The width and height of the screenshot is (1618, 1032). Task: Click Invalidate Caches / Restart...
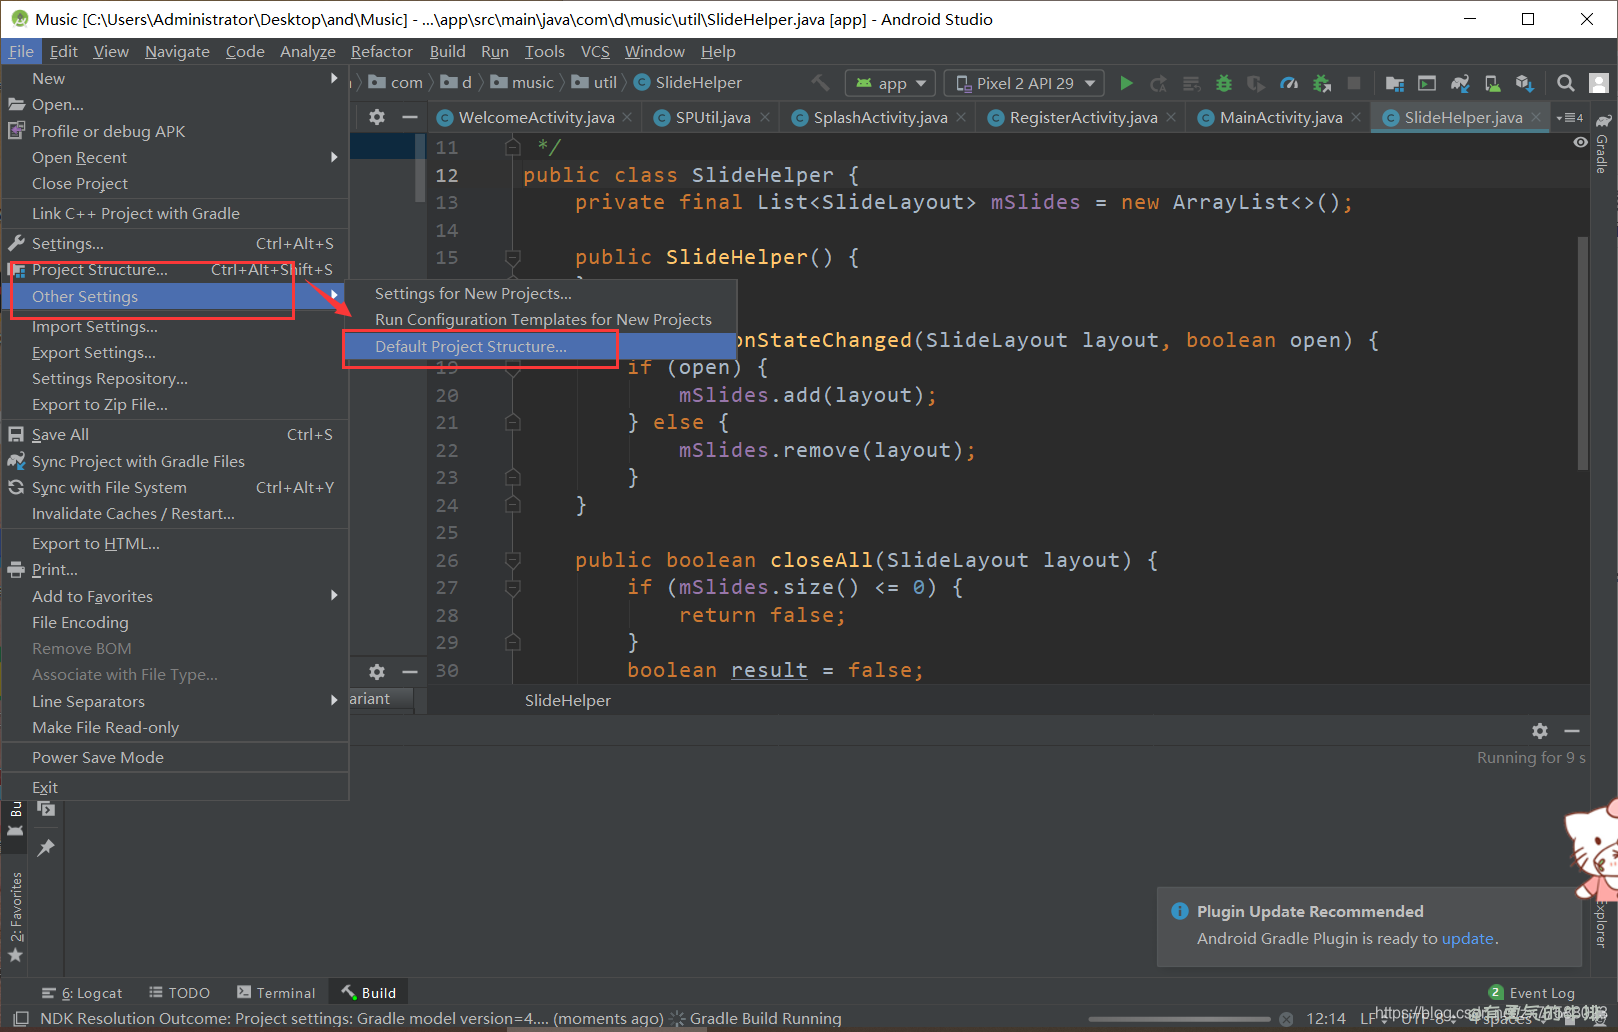point(175,513)
